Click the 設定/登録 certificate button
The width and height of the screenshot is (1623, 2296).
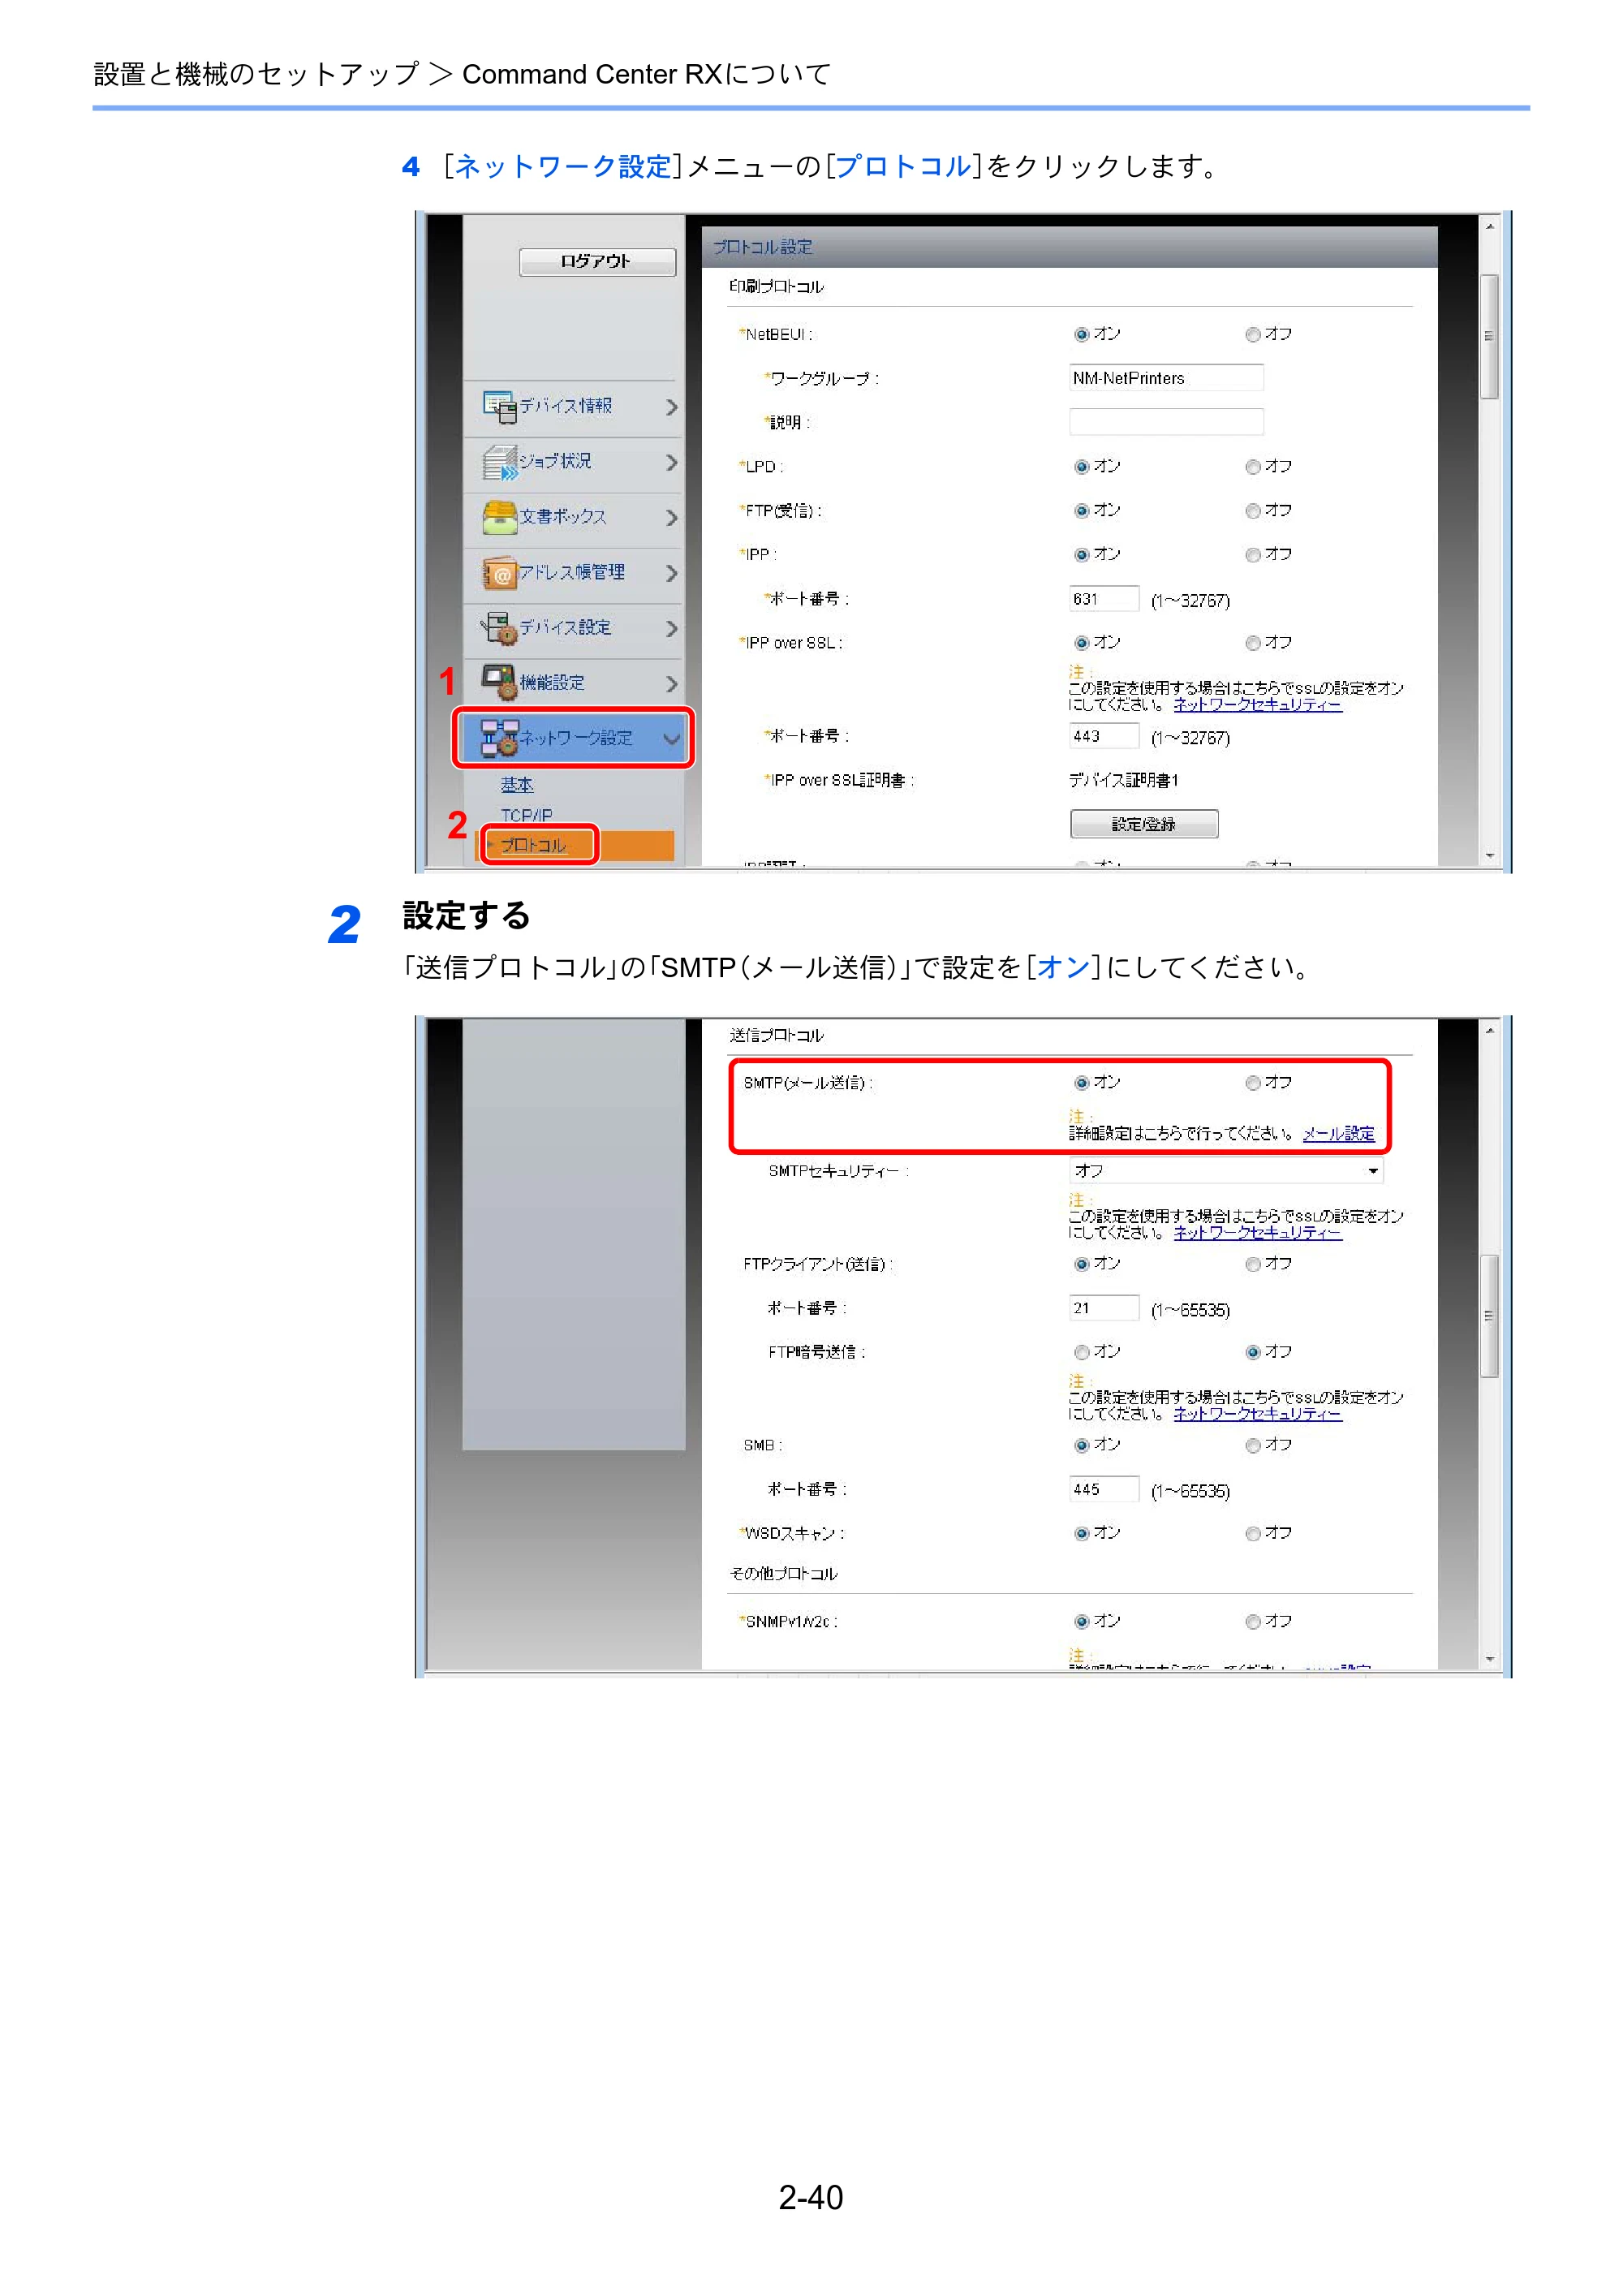[x=1144, y=824]
